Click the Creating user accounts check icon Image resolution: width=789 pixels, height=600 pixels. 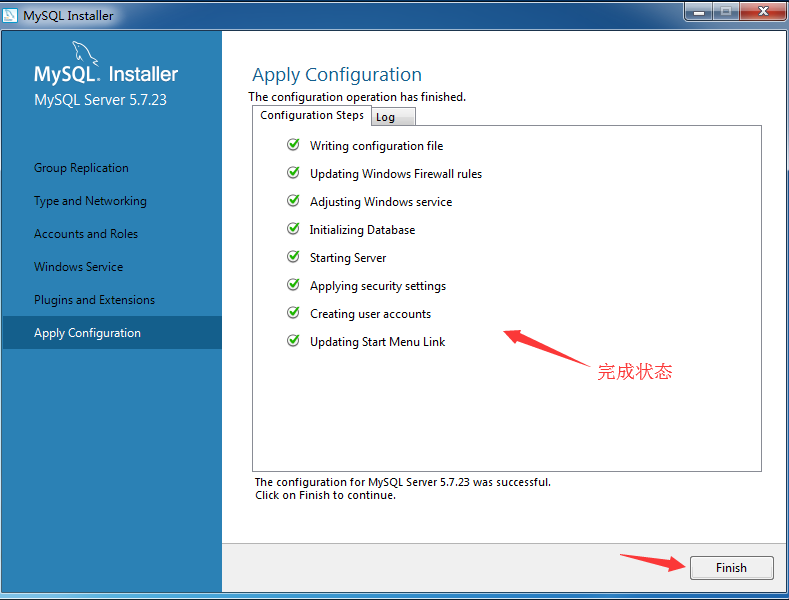coord(293,313)
